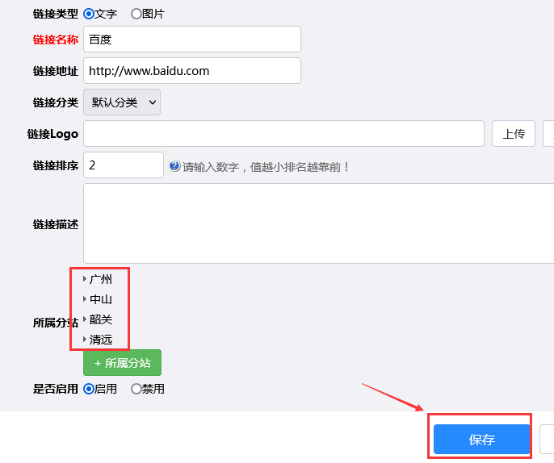Click the blue help question mark icon

(175, 166)
